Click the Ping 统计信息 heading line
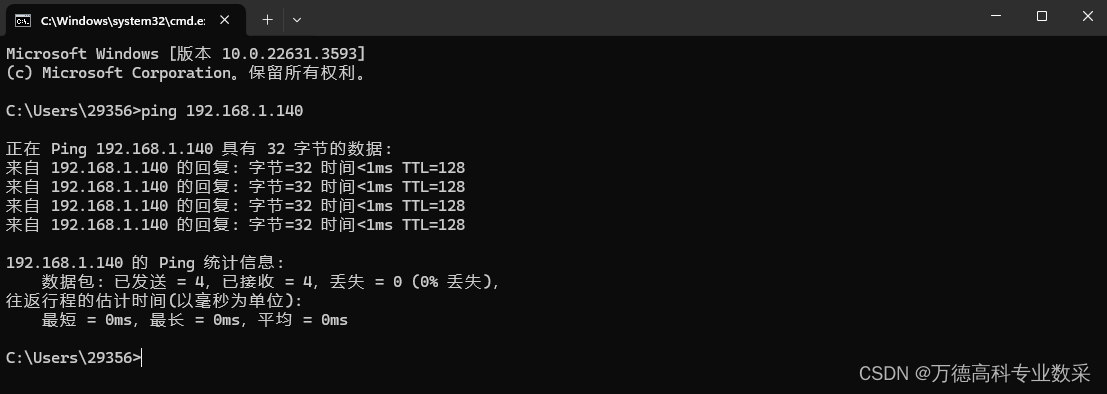This screenshot has width=1107, height=394. click(x=145, y=263)
